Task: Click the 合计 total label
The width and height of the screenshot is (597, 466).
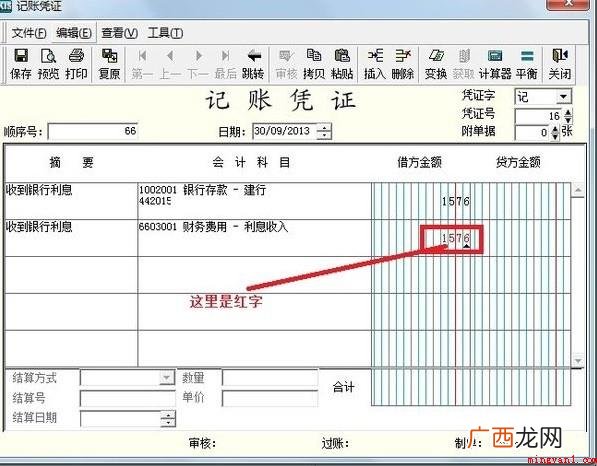Action: (x=343, y=387)
